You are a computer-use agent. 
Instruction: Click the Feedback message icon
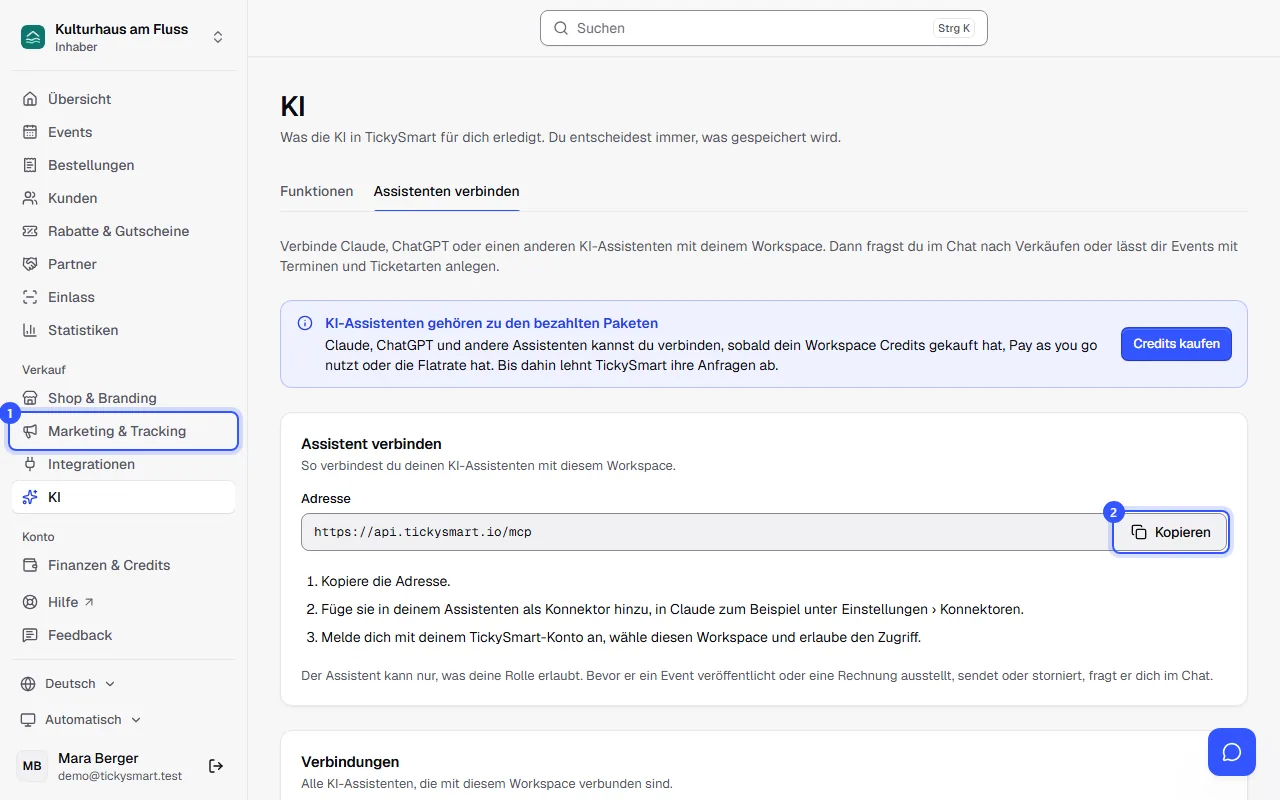coord(30,635)
